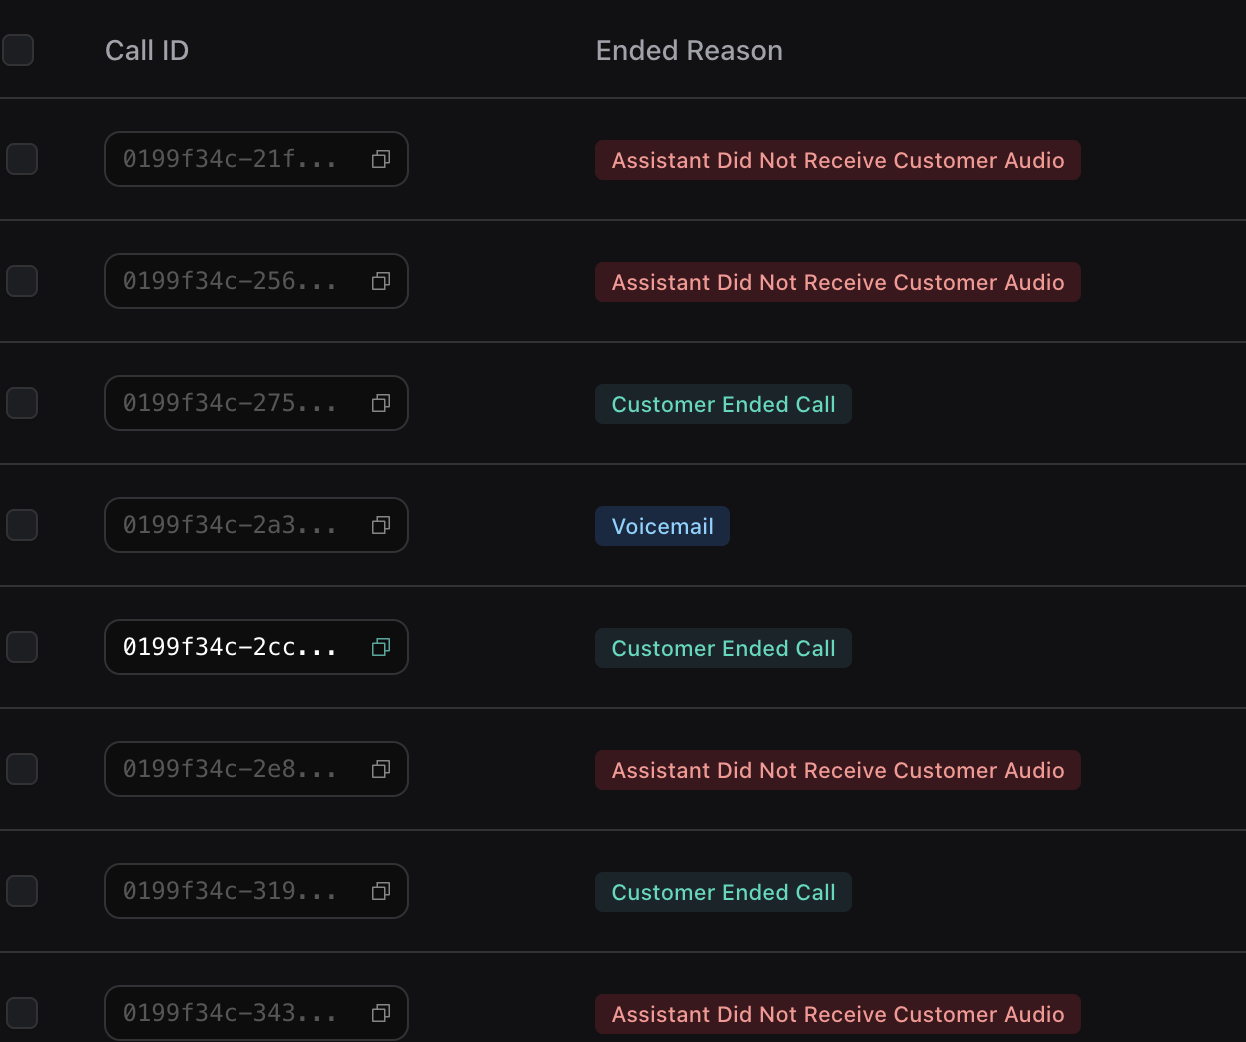Select the row for call 0199f34c-21f
The image size is (1246, 1042).
22,159
